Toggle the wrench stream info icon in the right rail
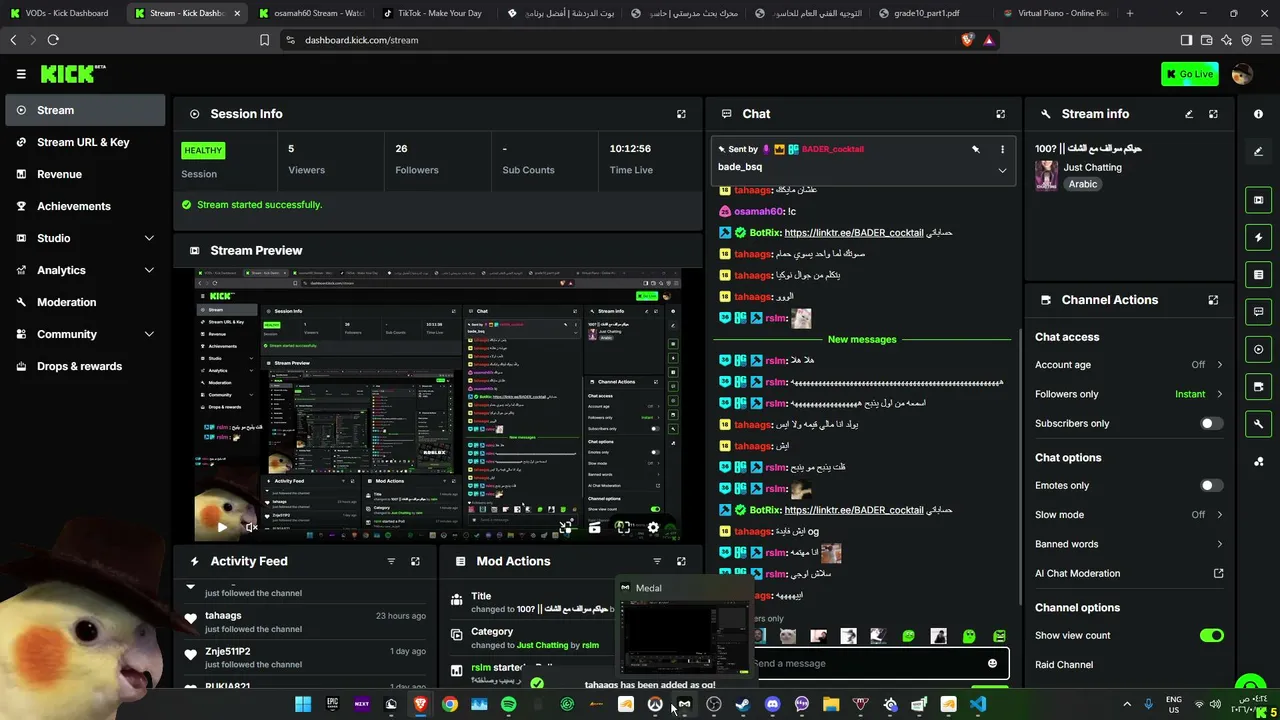The width and height of the screenshot is (1280, 720). [1258, 424]
